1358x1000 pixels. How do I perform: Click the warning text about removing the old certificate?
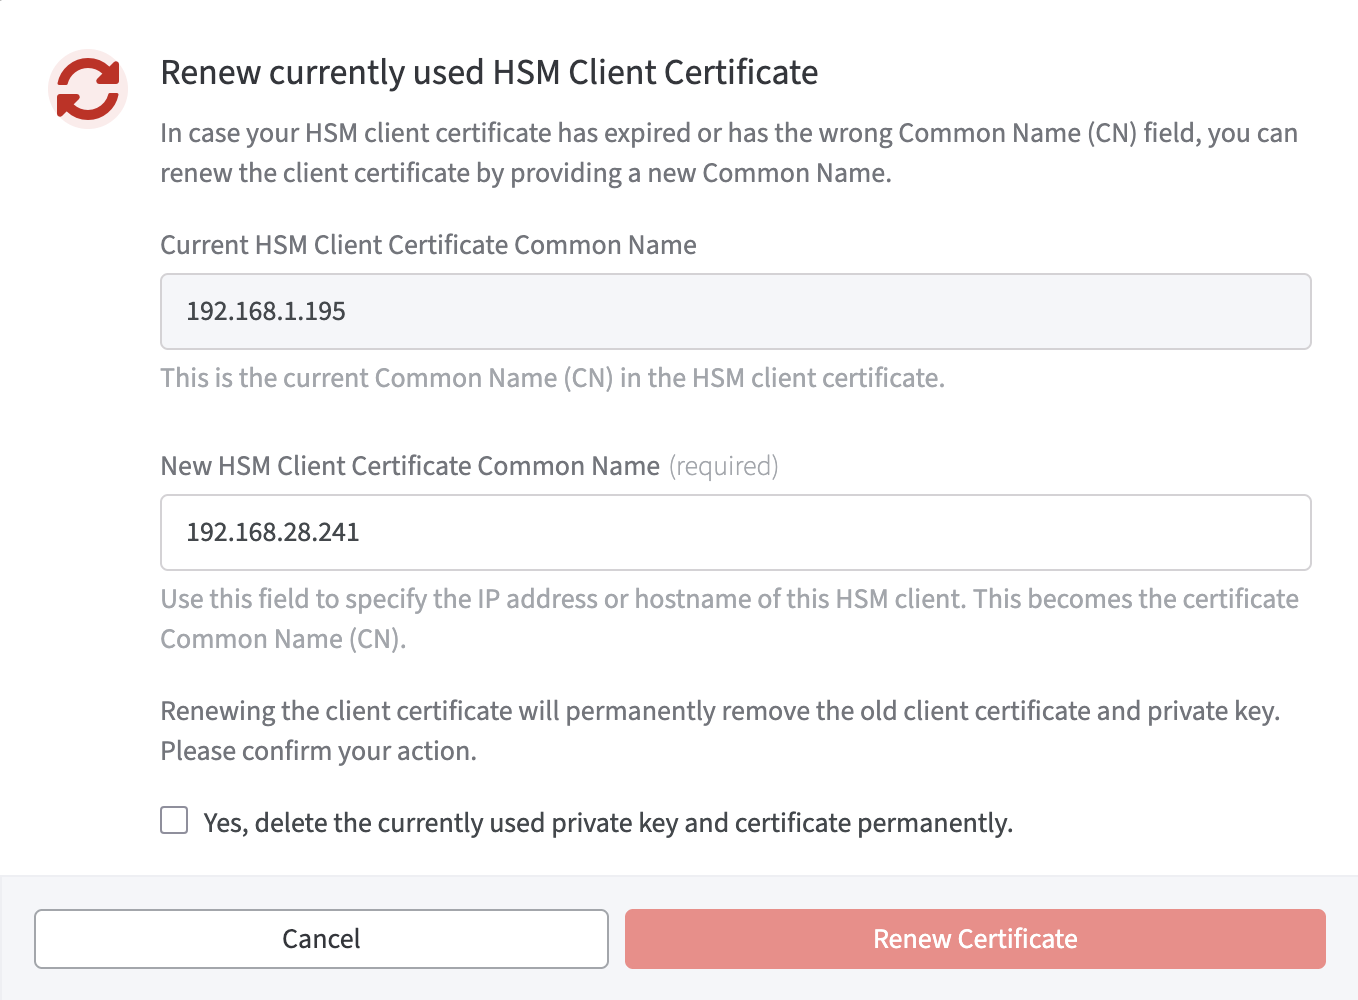pos(728,730)
